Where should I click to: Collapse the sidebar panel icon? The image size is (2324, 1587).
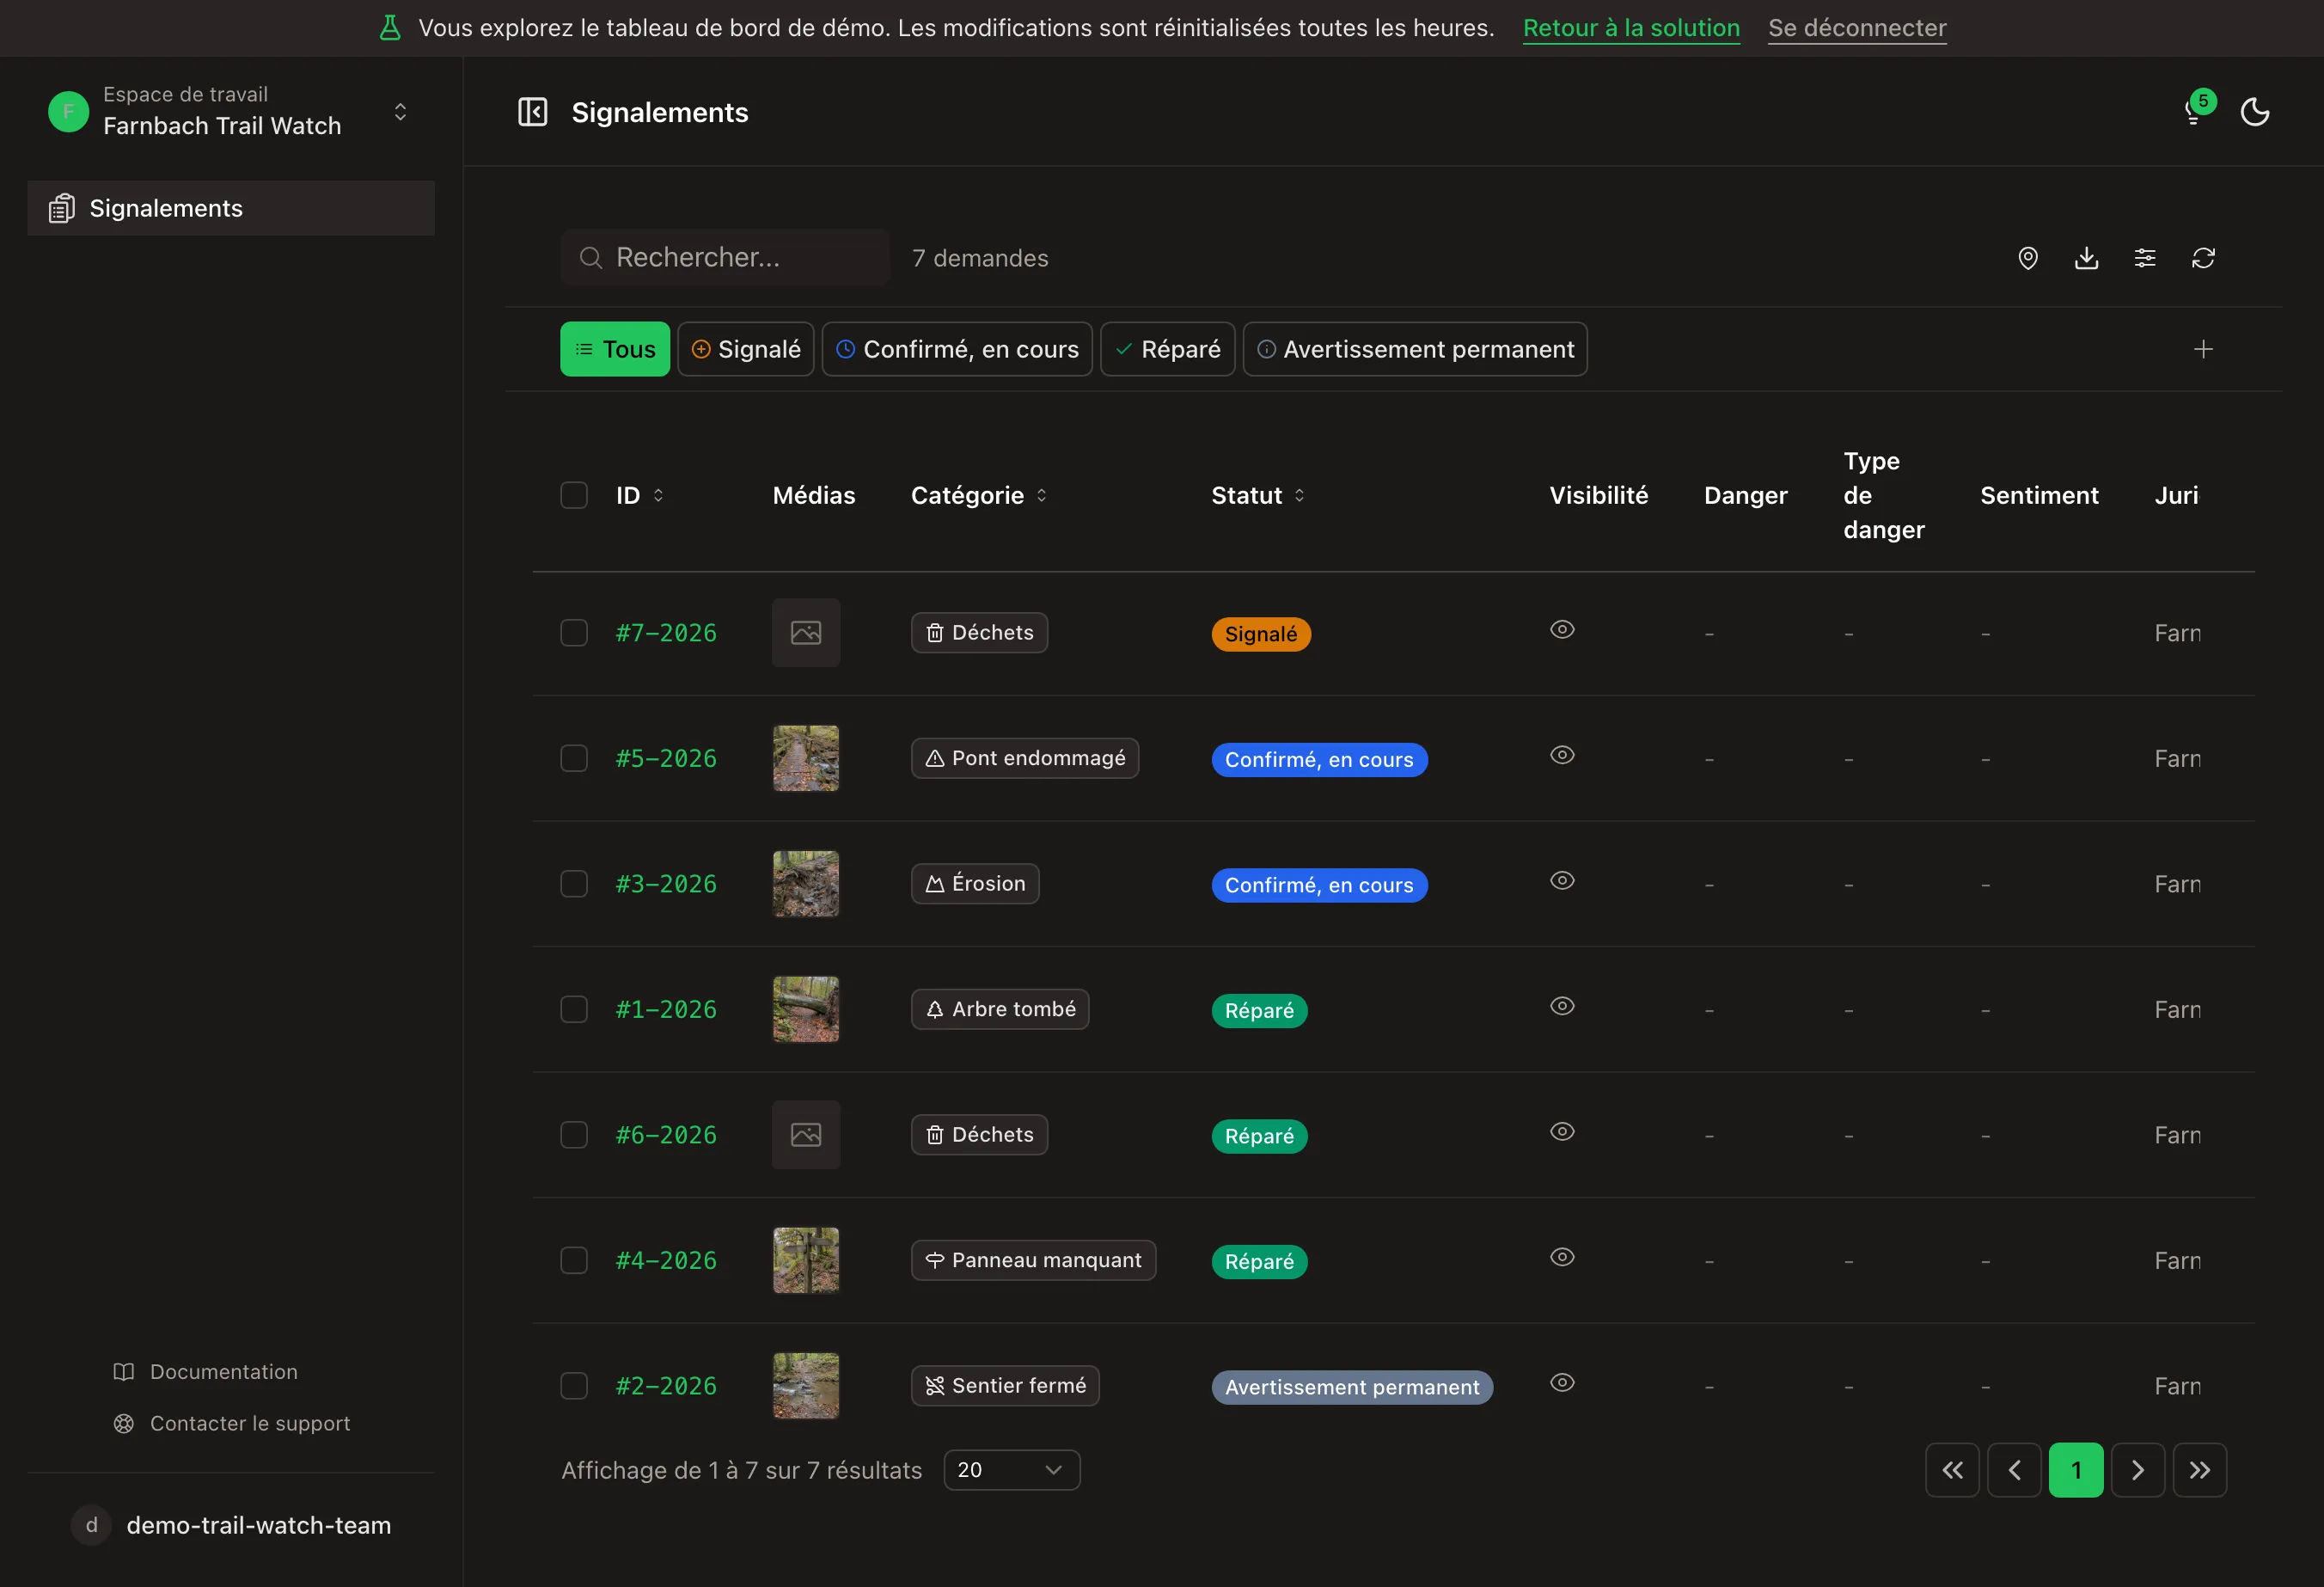(532, 112)
